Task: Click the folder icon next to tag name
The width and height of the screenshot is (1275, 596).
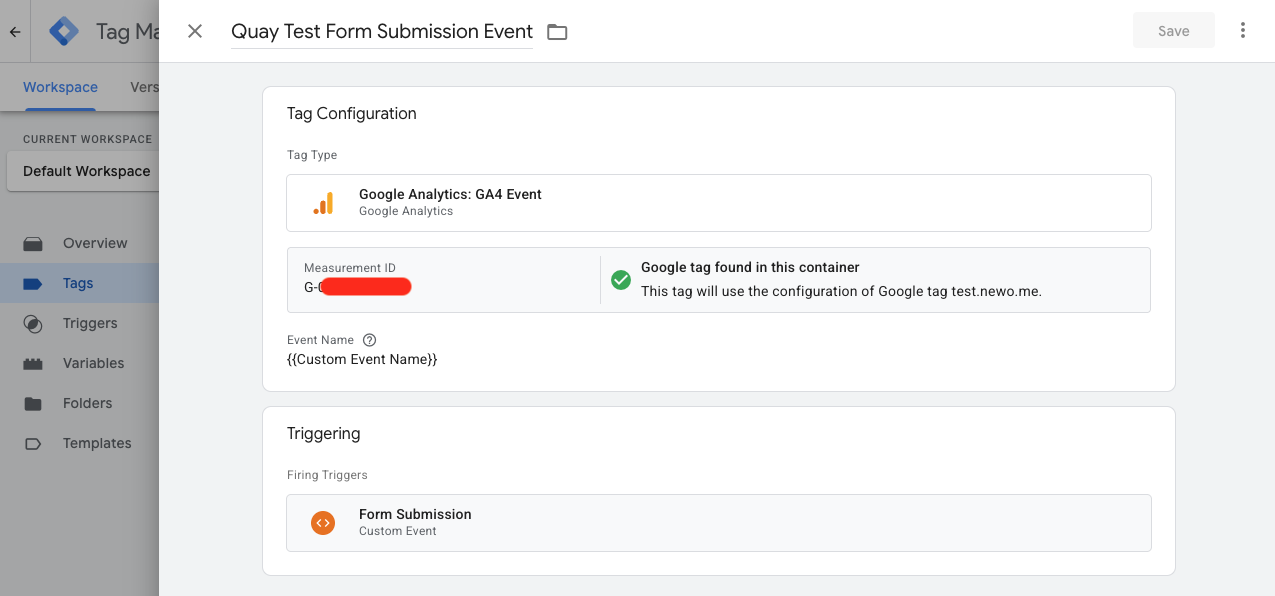Action: pyautogui.click(x=557, y=32)
